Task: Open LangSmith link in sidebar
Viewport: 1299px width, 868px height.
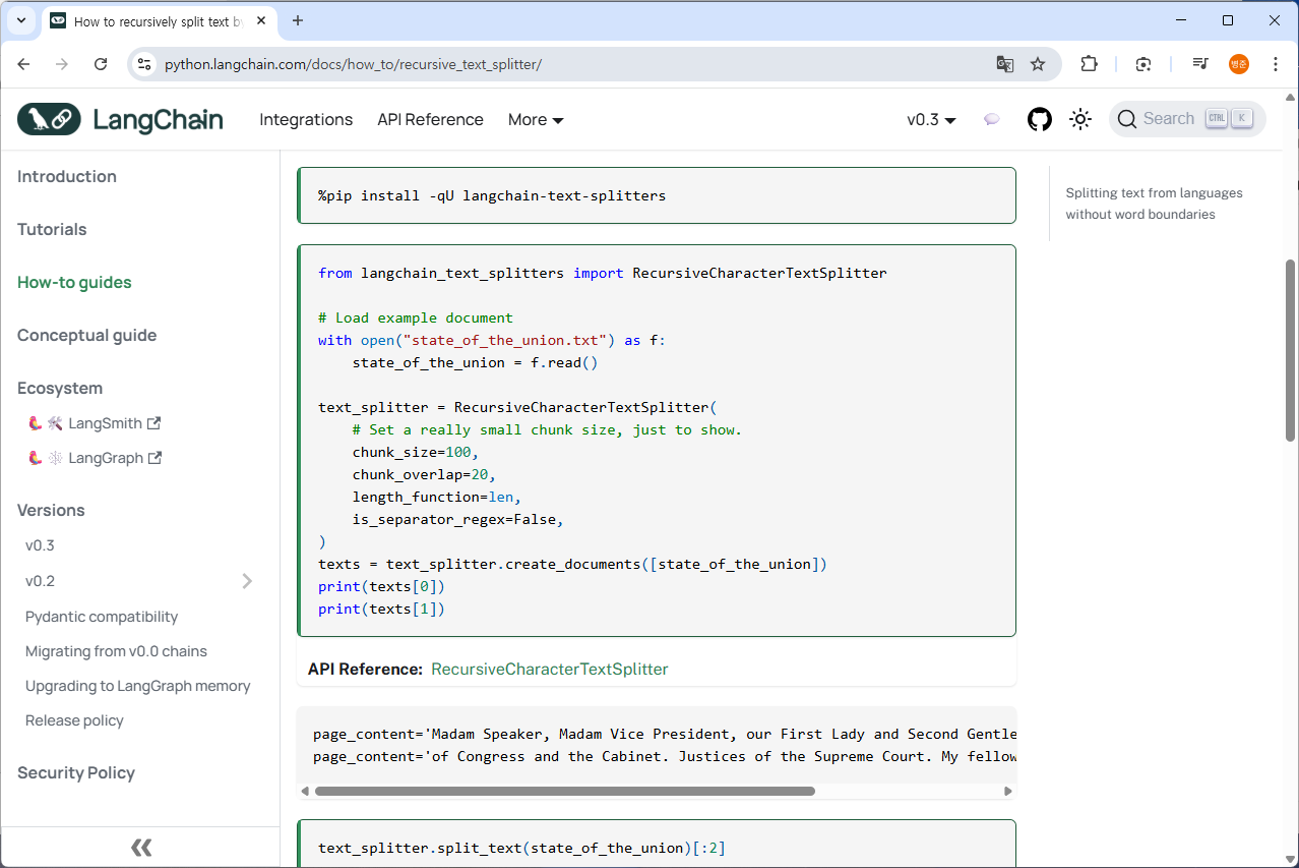Action: [x=105, y=423]
